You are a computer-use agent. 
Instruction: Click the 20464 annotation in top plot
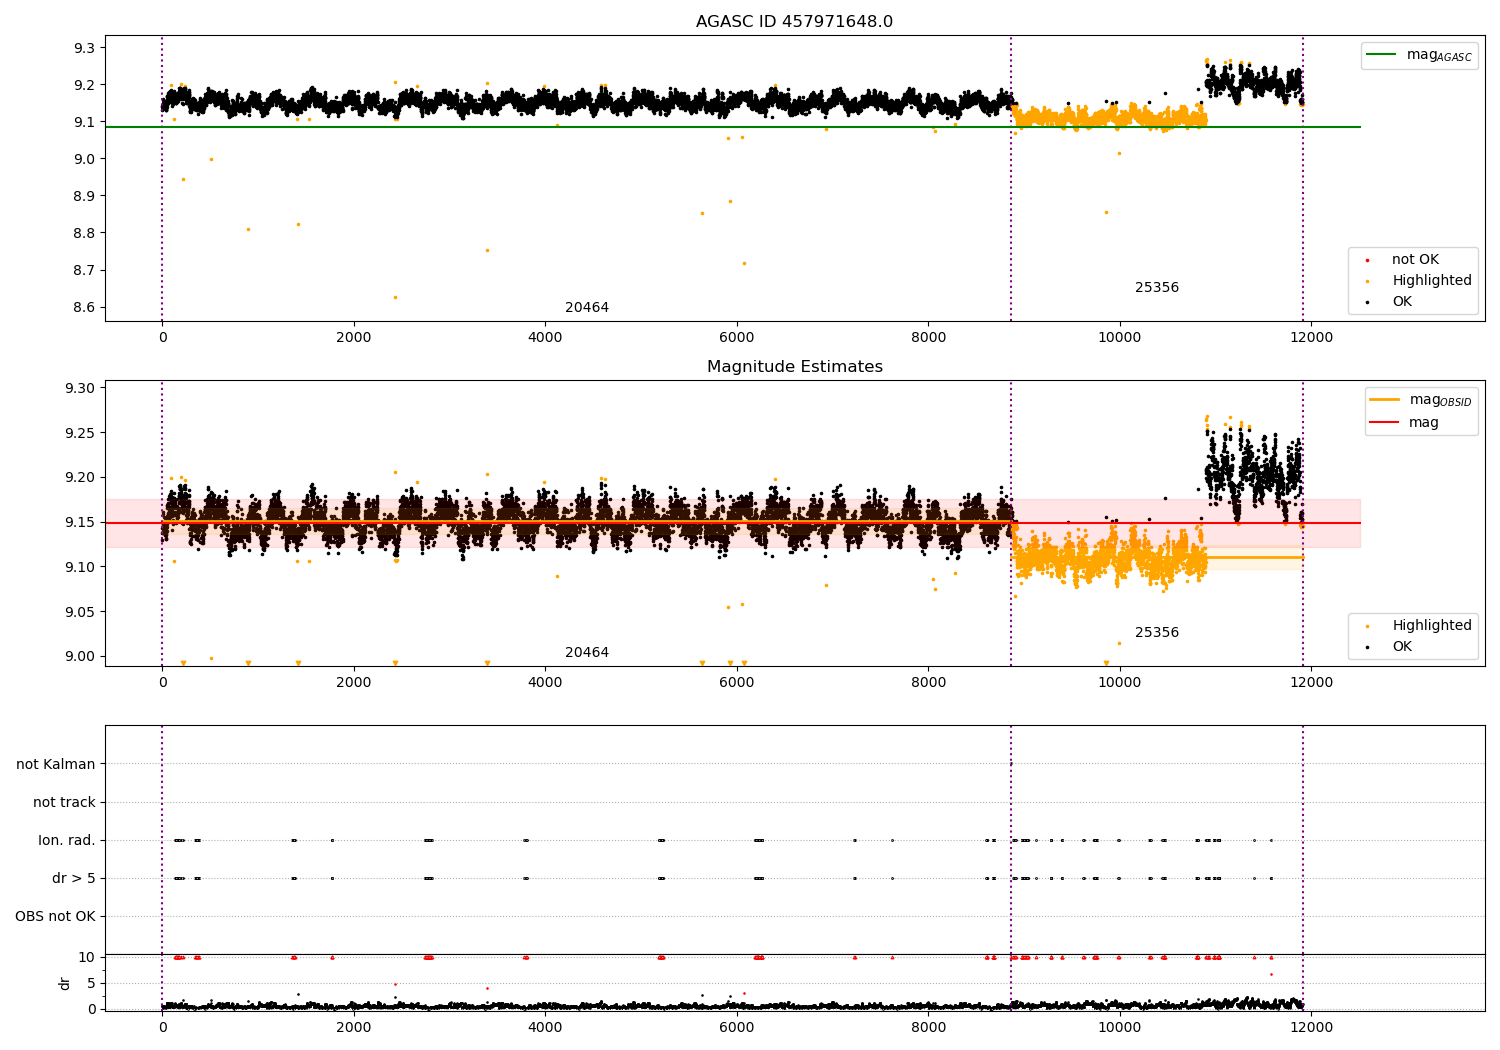(587, 308)
